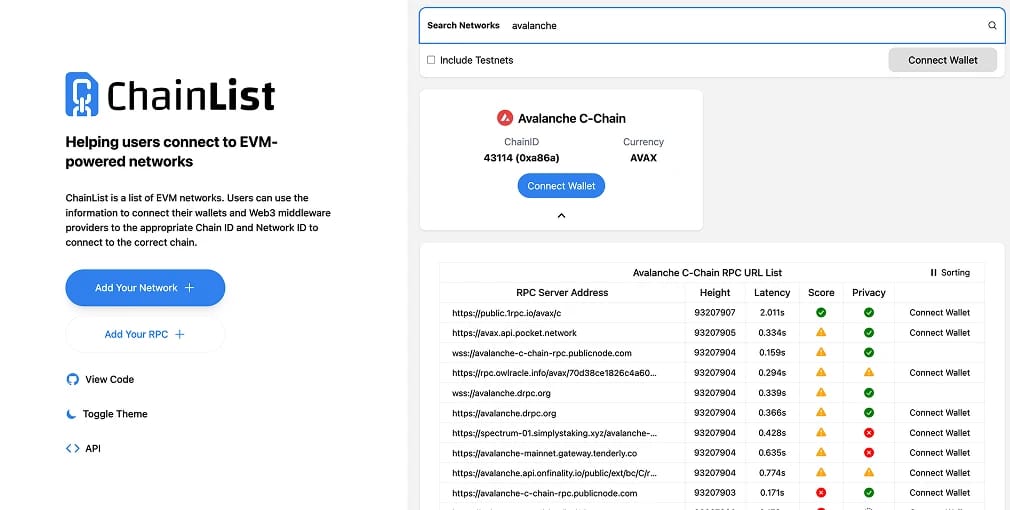Click the https://public.1rpc.io/avax/c address

point(507,313)
